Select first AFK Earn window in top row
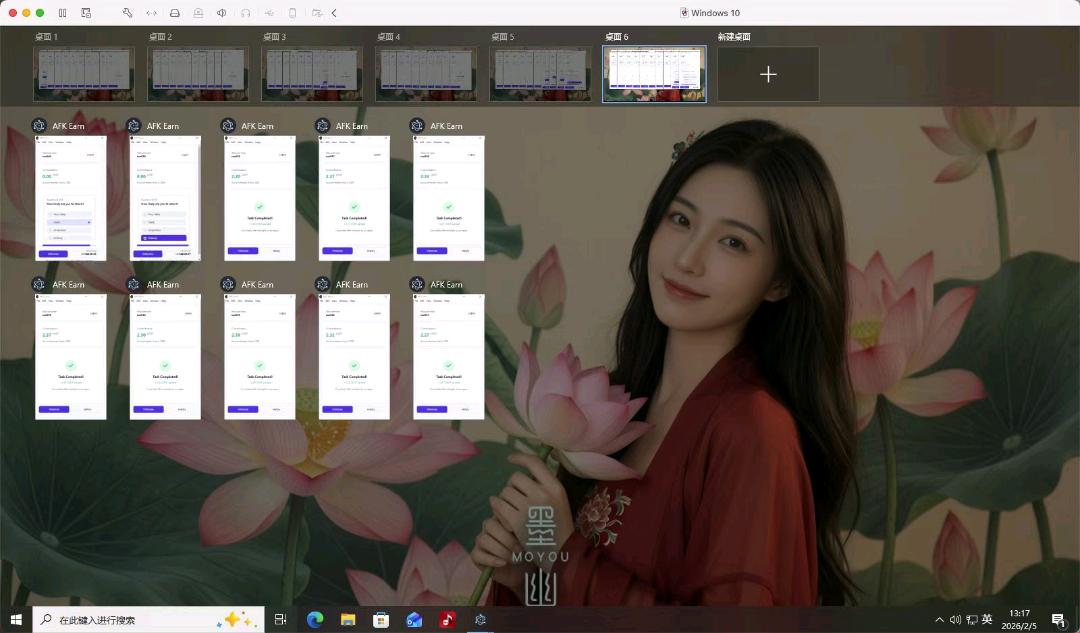 [70, 197]
